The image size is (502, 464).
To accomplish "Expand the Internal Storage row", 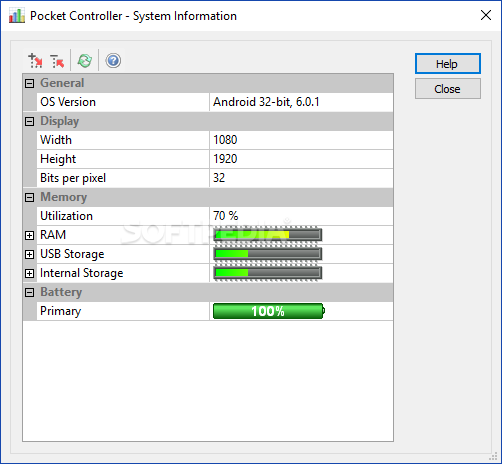I will click(29, 273).
